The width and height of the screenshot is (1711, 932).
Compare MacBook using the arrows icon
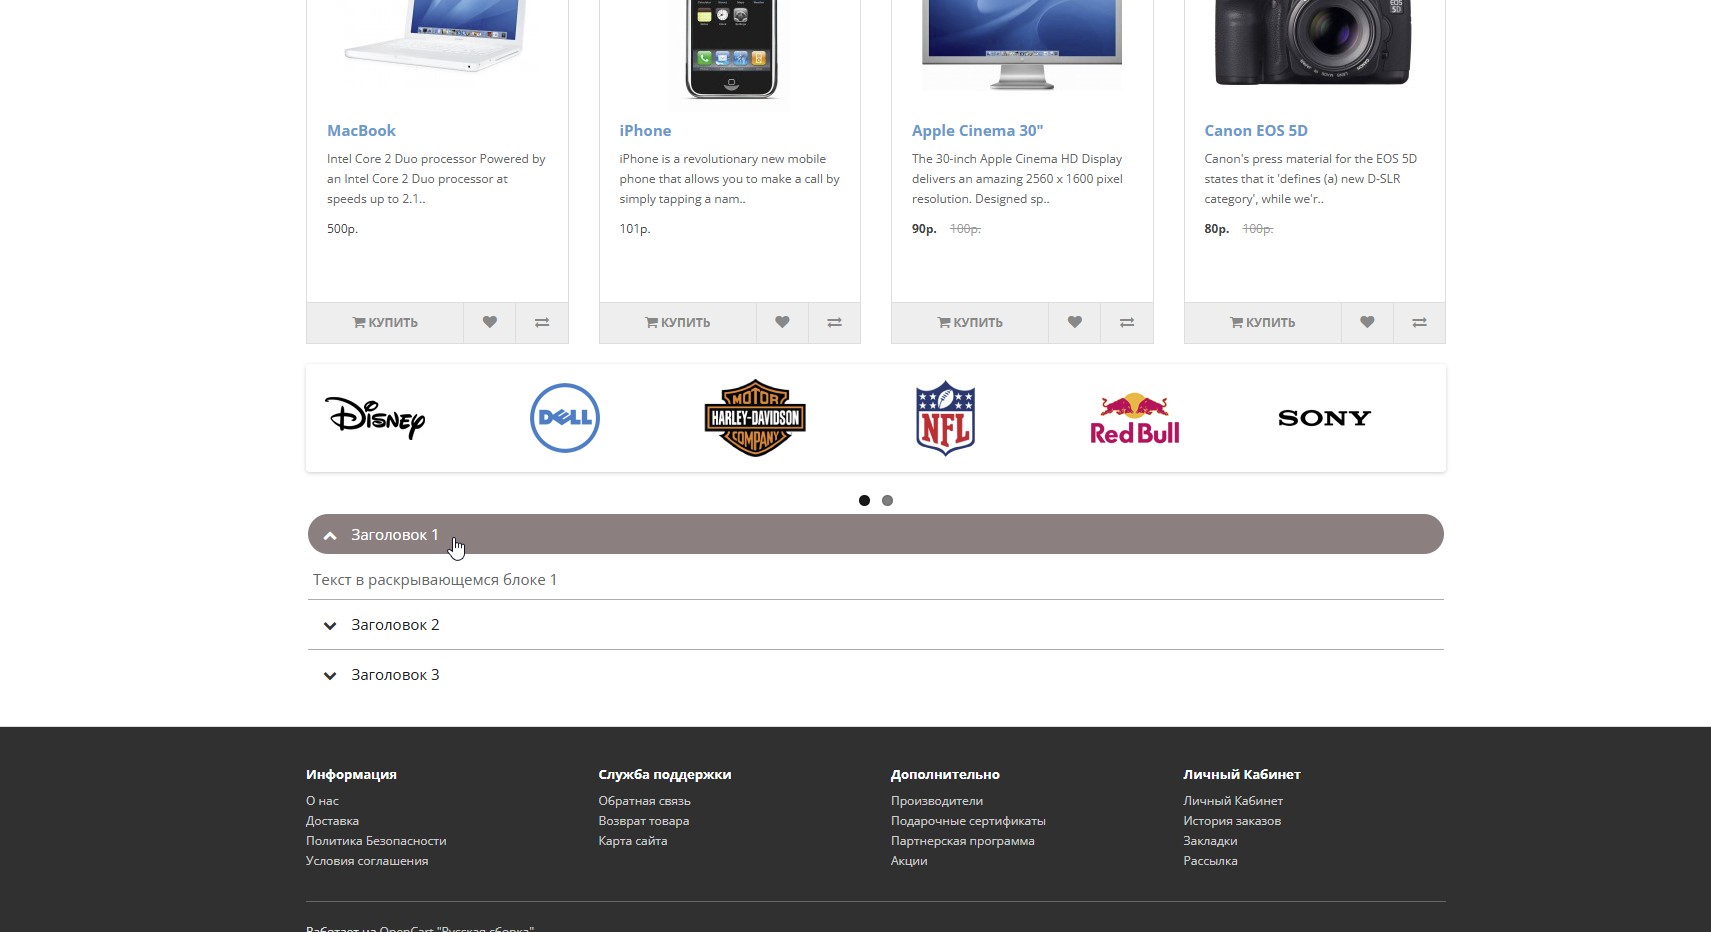541,322
